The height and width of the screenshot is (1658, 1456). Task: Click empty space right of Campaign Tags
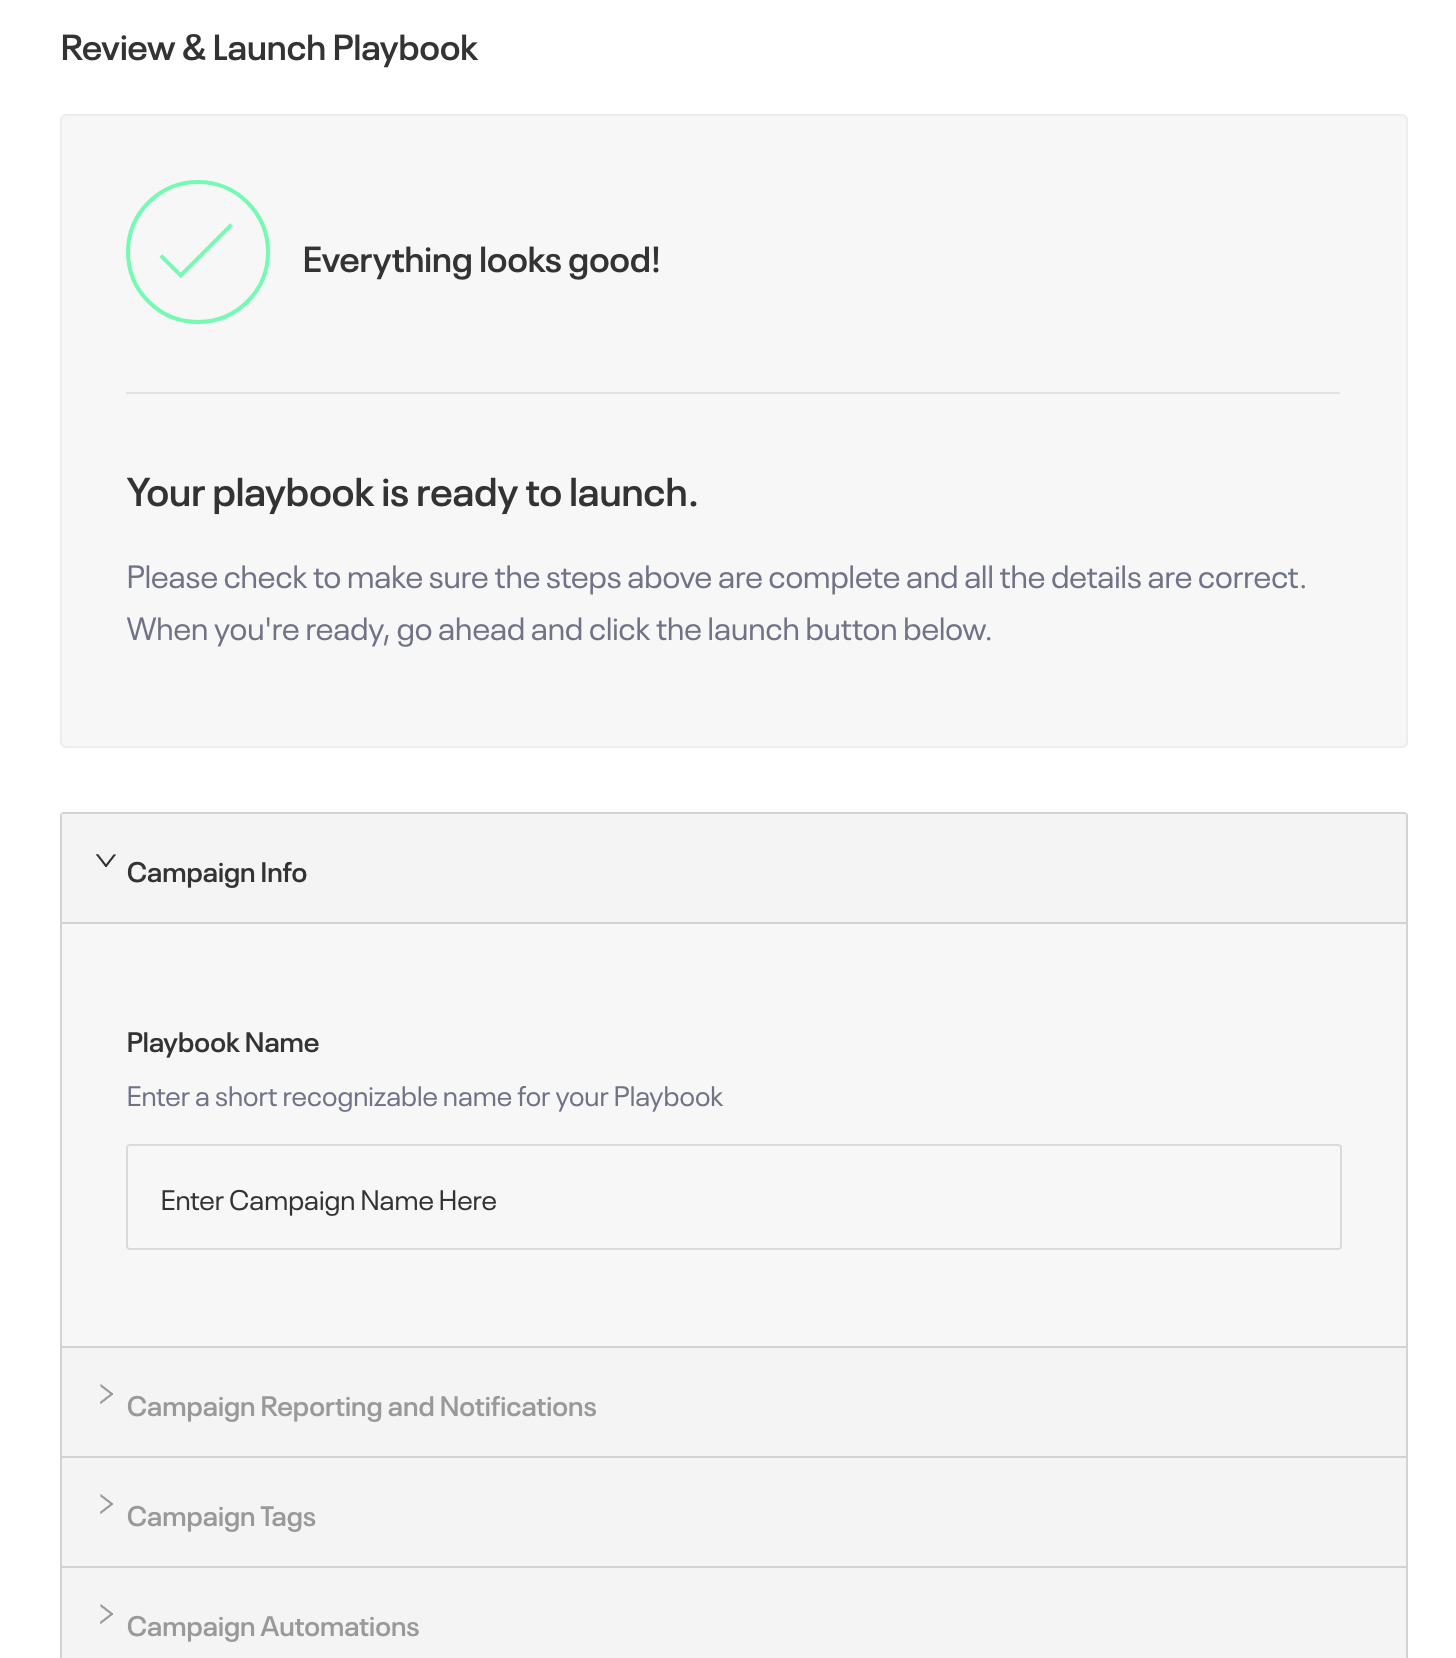pyautogui.click(x=860, y=1512)
